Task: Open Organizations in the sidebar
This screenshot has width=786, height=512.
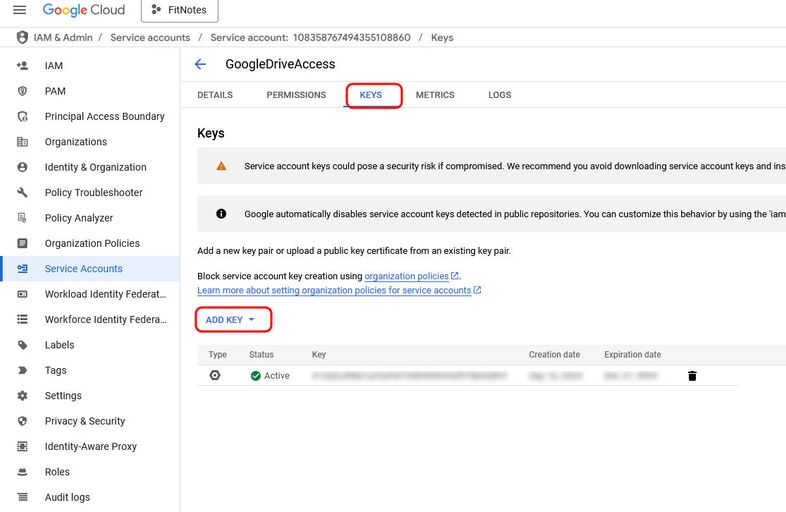Action: [76, 142]
